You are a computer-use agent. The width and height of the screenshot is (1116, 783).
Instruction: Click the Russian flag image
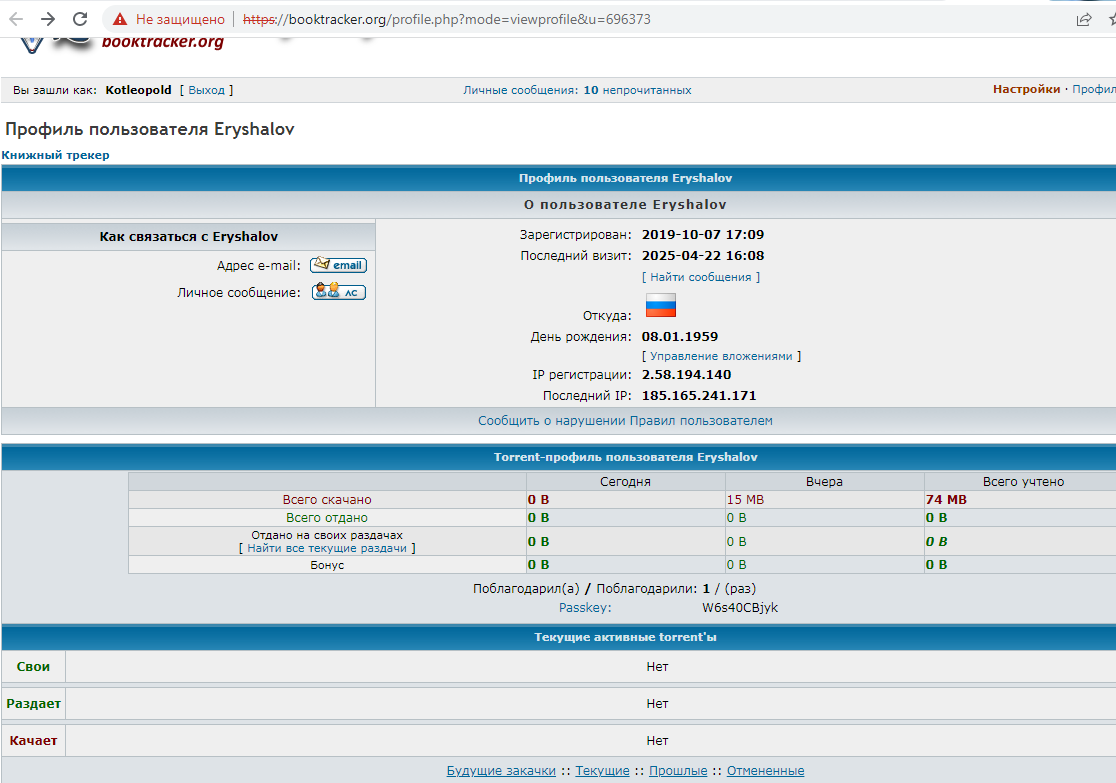660,306
